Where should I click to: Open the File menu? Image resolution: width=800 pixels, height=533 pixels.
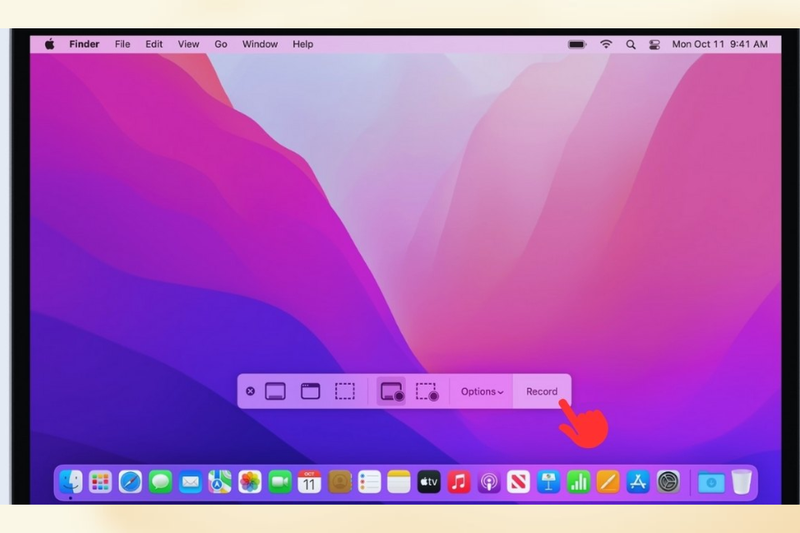[122, 44]
